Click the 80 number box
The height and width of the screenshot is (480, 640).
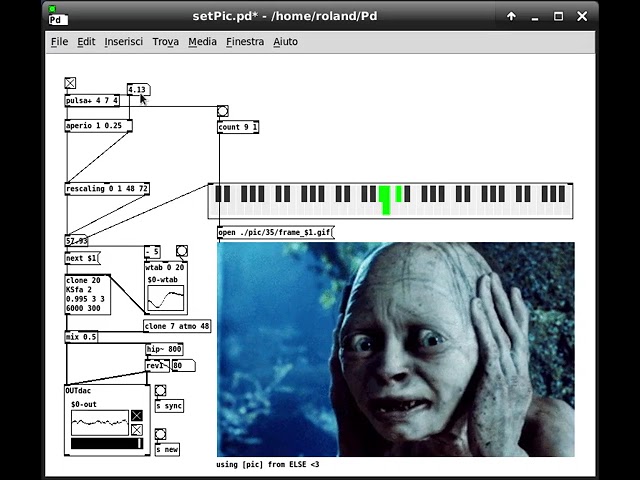[x=183, y=366]
